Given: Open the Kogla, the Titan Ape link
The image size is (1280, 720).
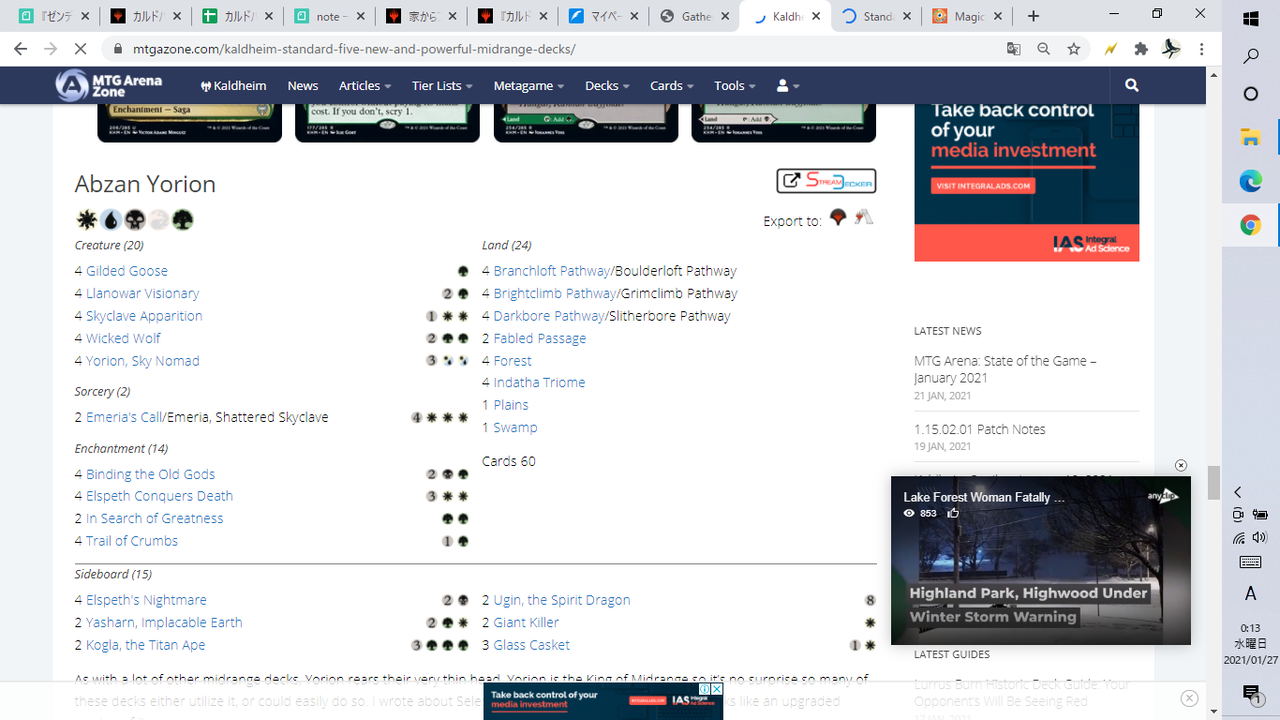Looking at the screenshot, I should 146,645.
